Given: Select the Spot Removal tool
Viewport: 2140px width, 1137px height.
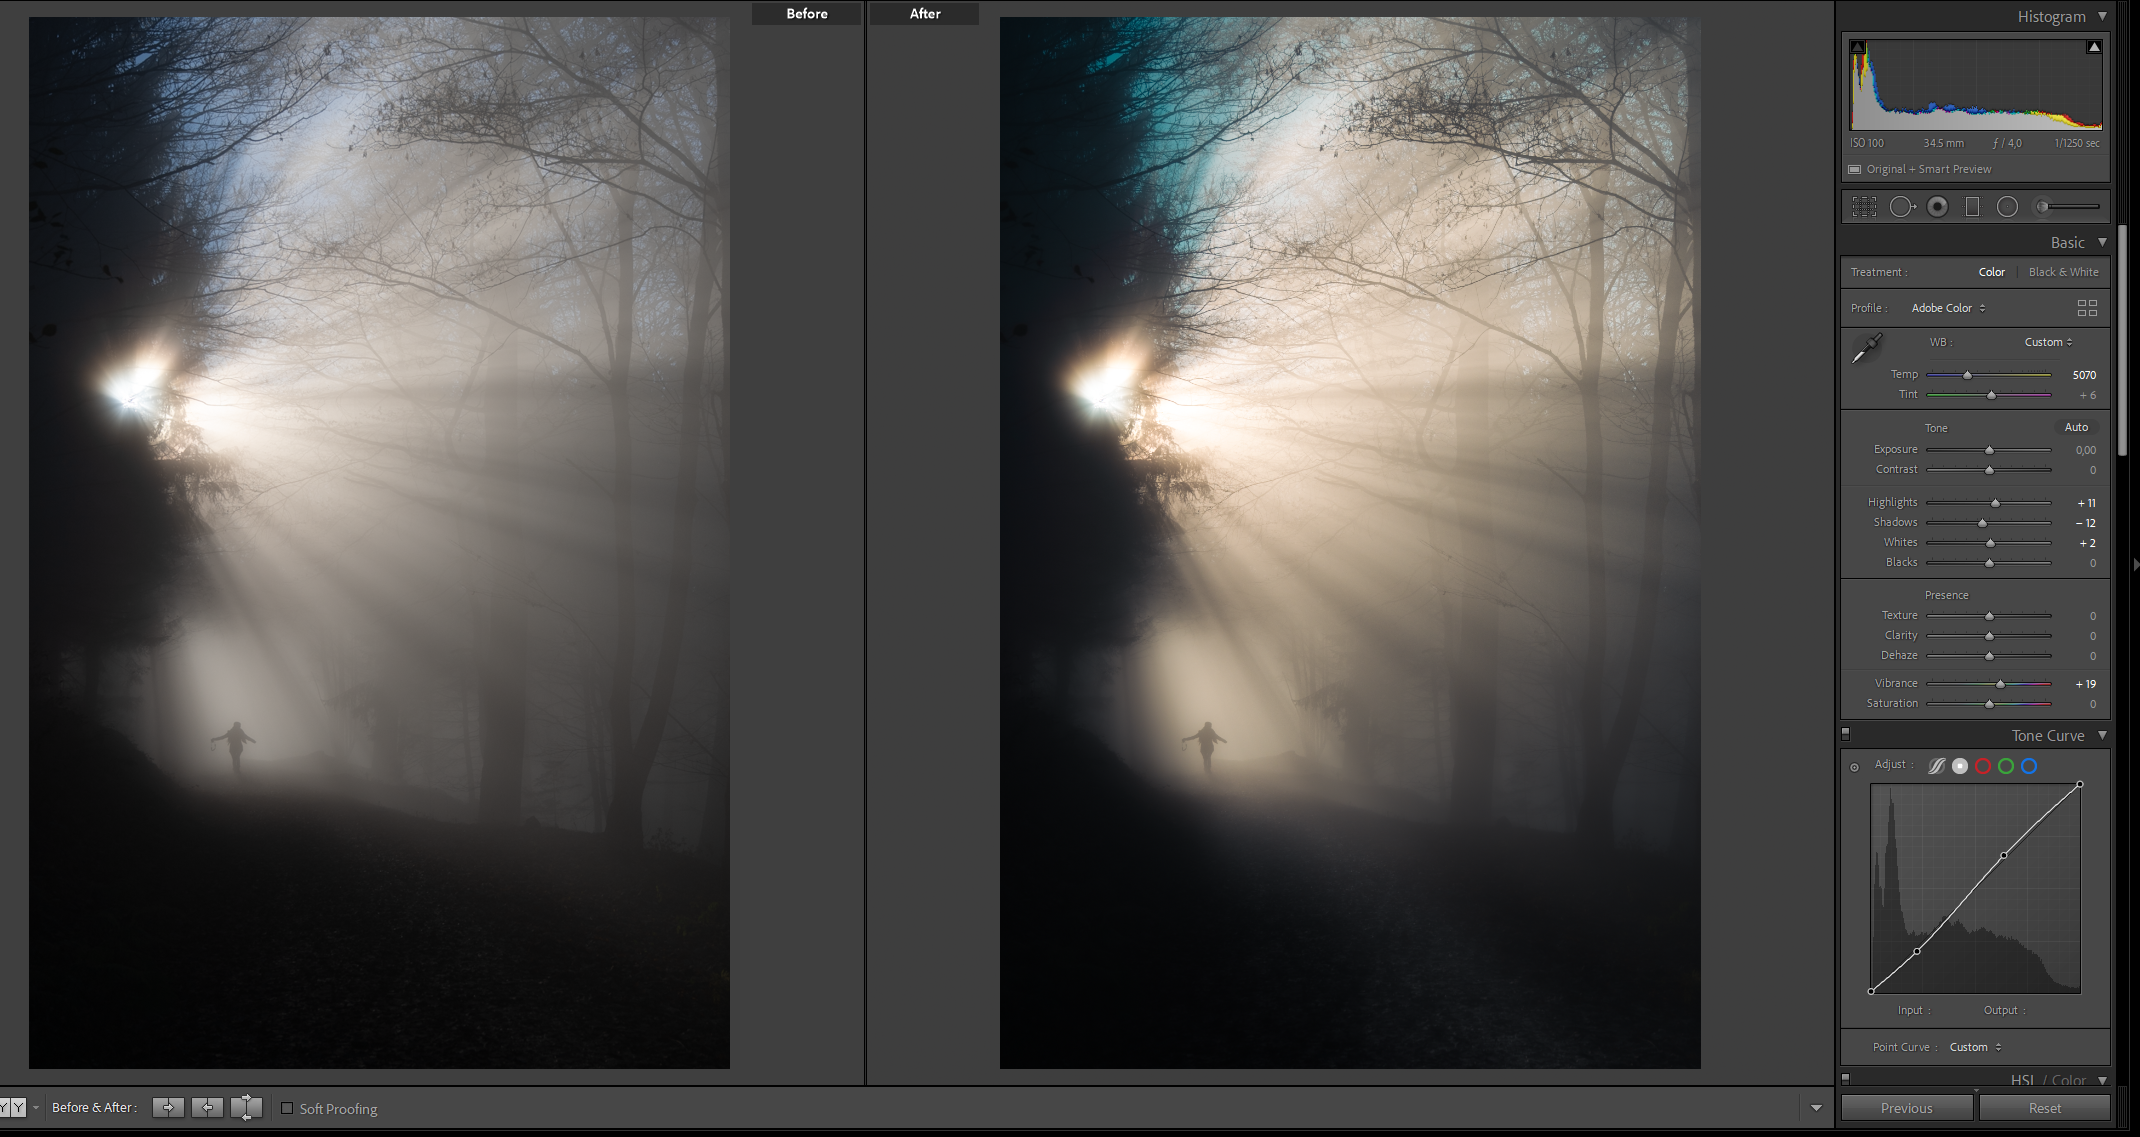Looking at the screenshot, I should pos(1902,207).
